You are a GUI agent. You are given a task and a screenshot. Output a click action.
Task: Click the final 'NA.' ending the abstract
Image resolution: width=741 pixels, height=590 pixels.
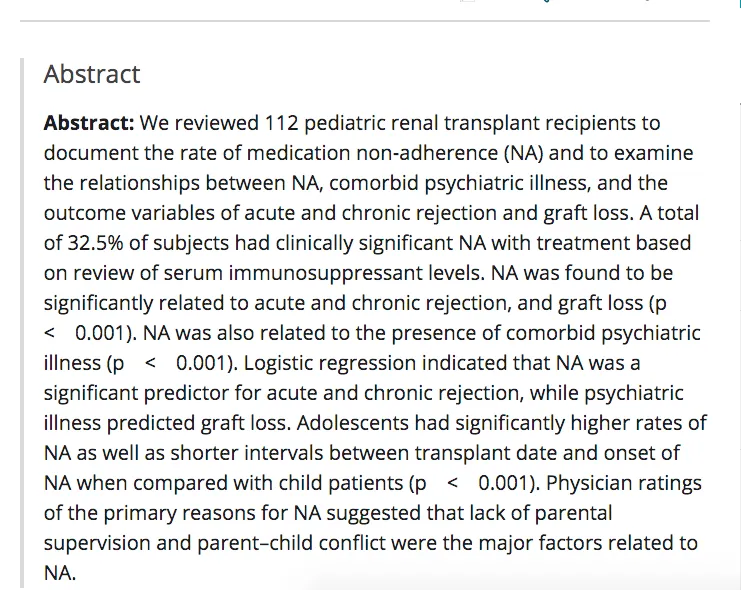pos(60,573)
